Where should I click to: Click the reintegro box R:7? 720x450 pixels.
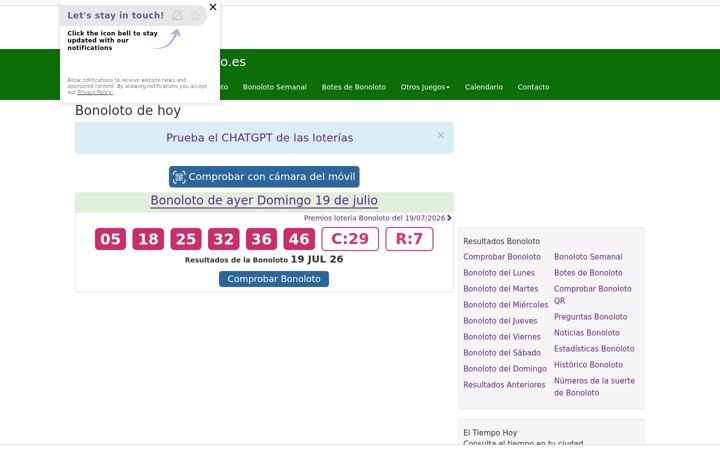tap(409, 239)
